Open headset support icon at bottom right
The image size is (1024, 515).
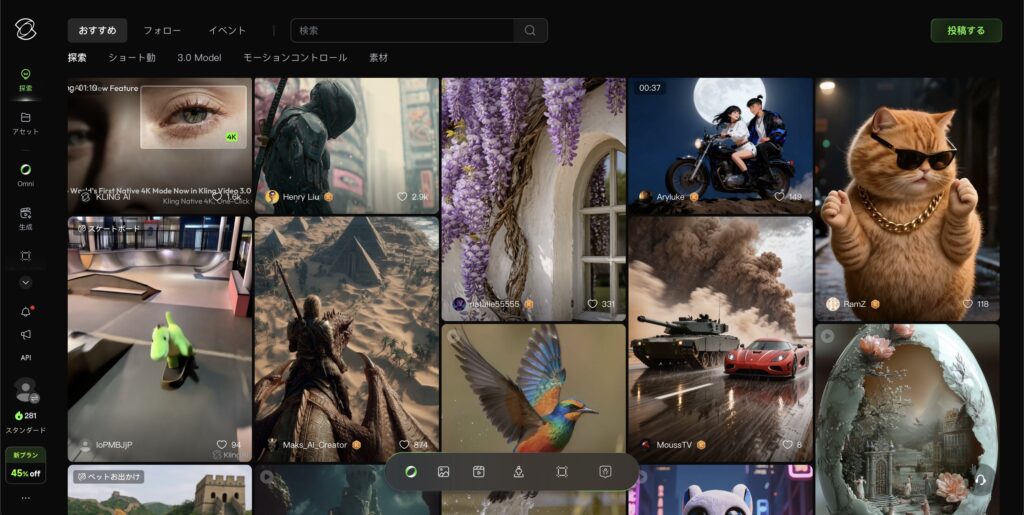pos(980,478)
